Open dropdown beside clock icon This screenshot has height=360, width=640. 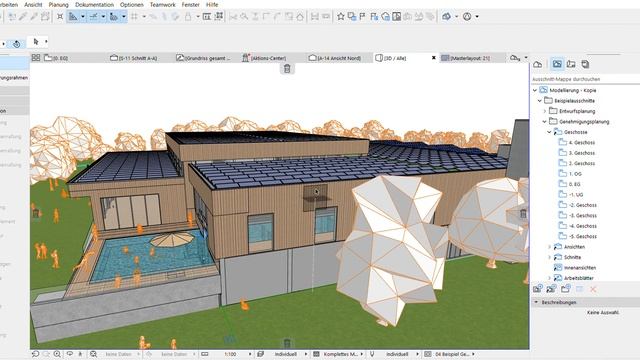[477, 17]
